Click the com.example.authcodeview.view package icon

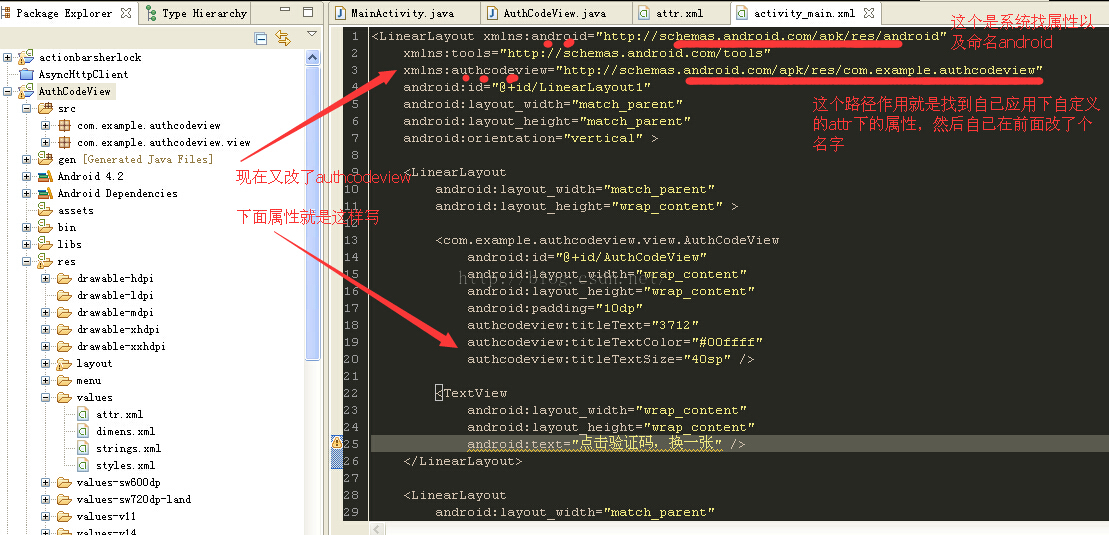click(x=64, y=142)
